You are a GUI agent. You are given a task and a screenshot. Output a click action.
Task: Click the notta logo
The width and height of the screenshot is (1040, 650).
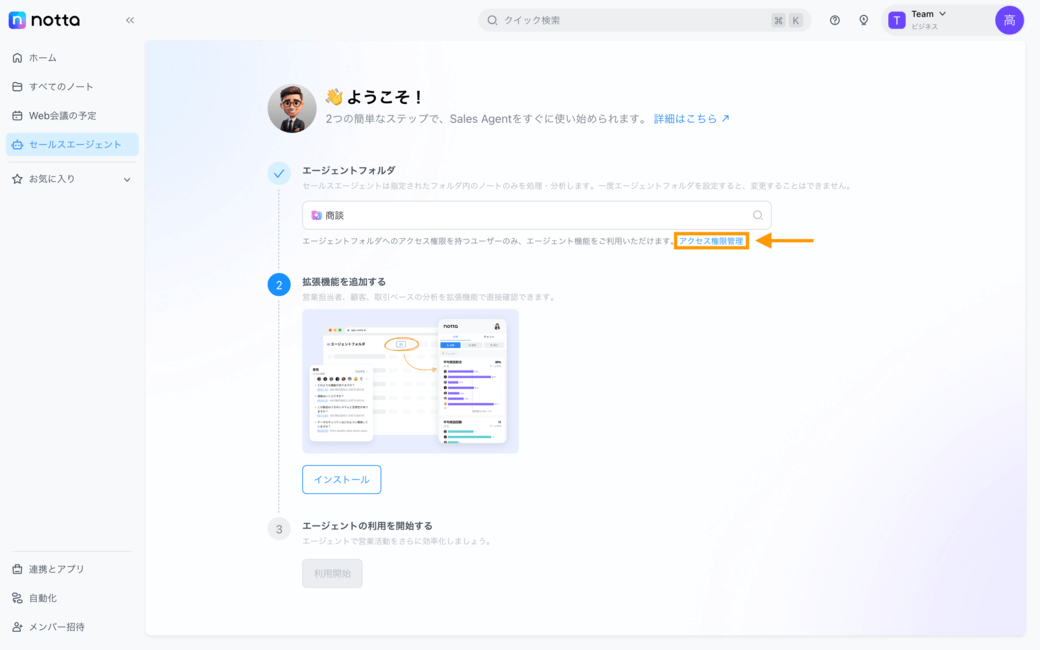44,20
